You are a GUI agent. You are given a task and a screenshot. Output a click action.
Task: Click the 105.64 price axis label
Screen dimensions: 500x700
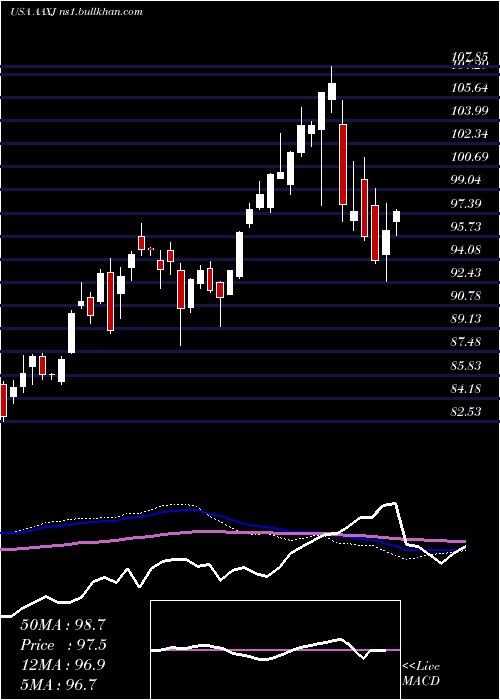469,88
